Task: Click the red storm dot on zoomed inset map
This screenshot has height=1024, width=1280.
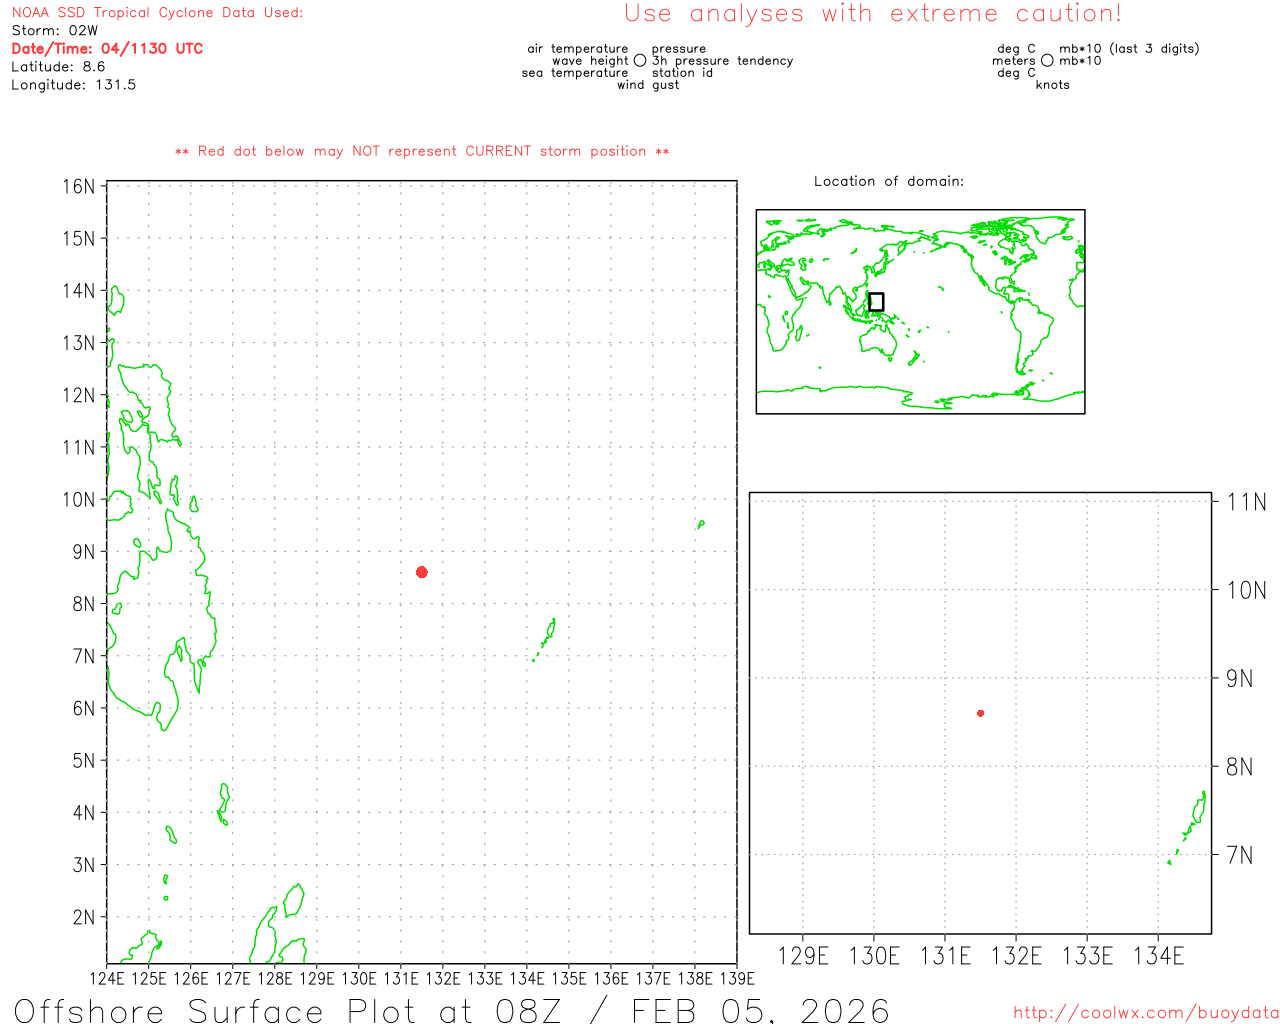Action: [x=980, y=713]
